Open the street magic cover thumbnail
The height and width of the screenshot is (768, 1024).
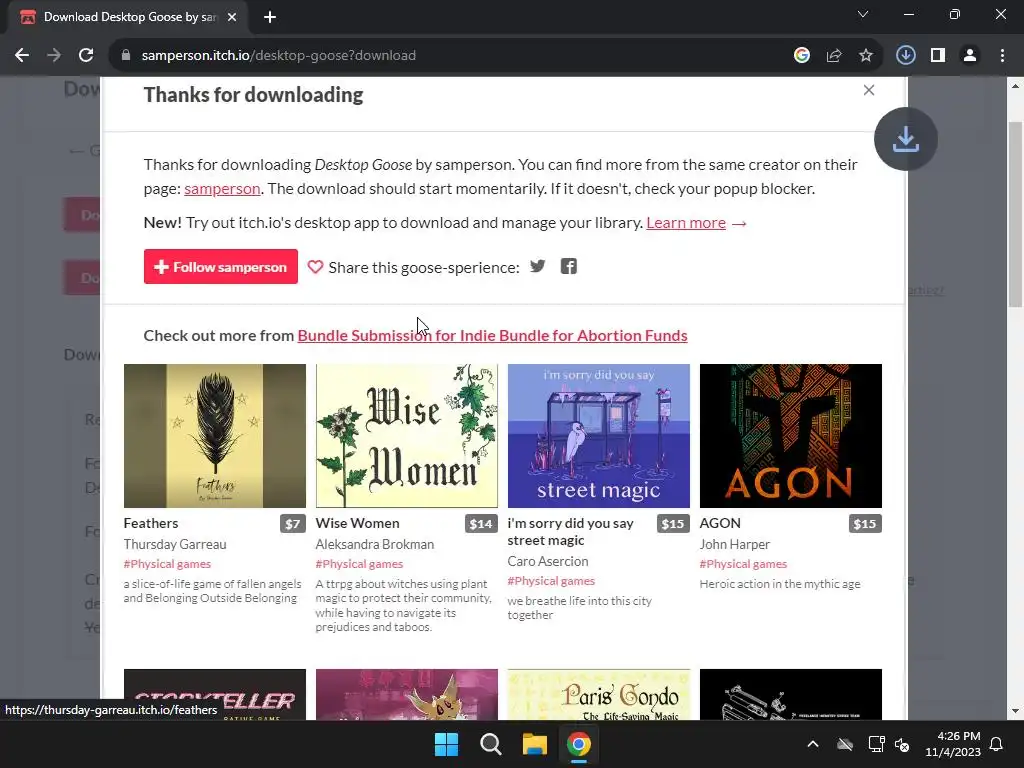[599, 436]
